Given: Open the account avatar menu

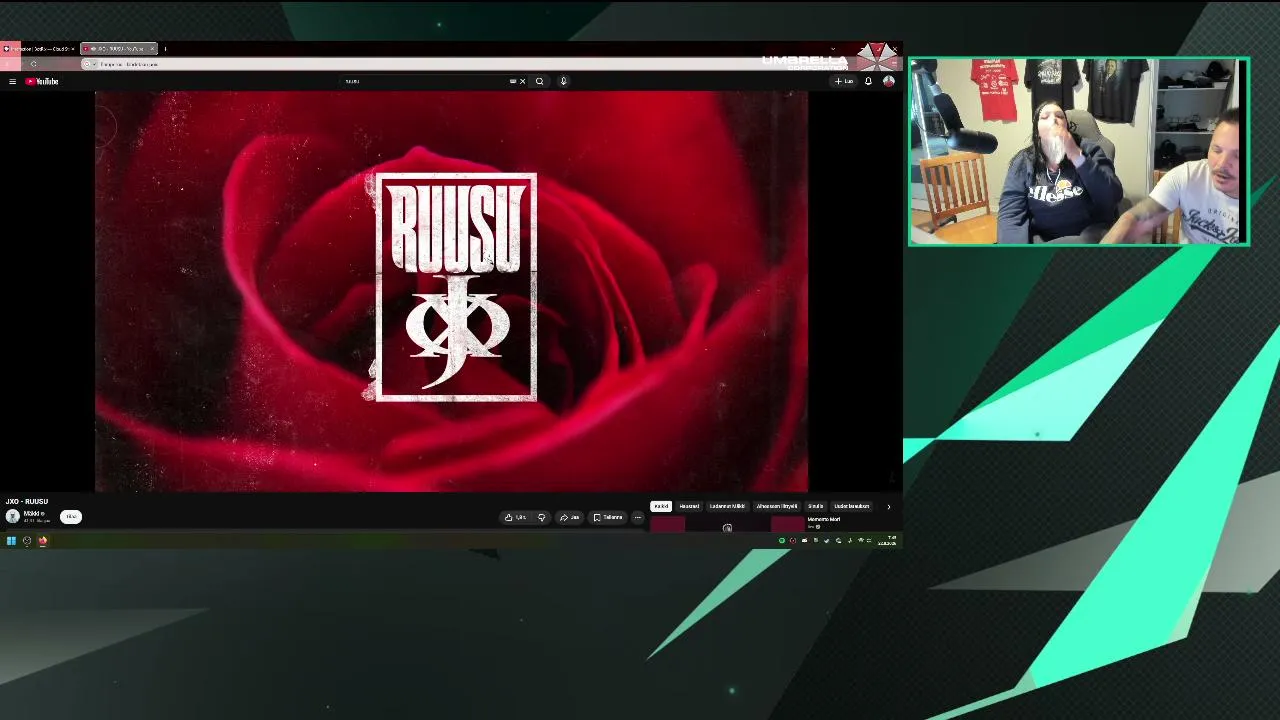Looking at the screenshot, I should click(x=888, y=81).
